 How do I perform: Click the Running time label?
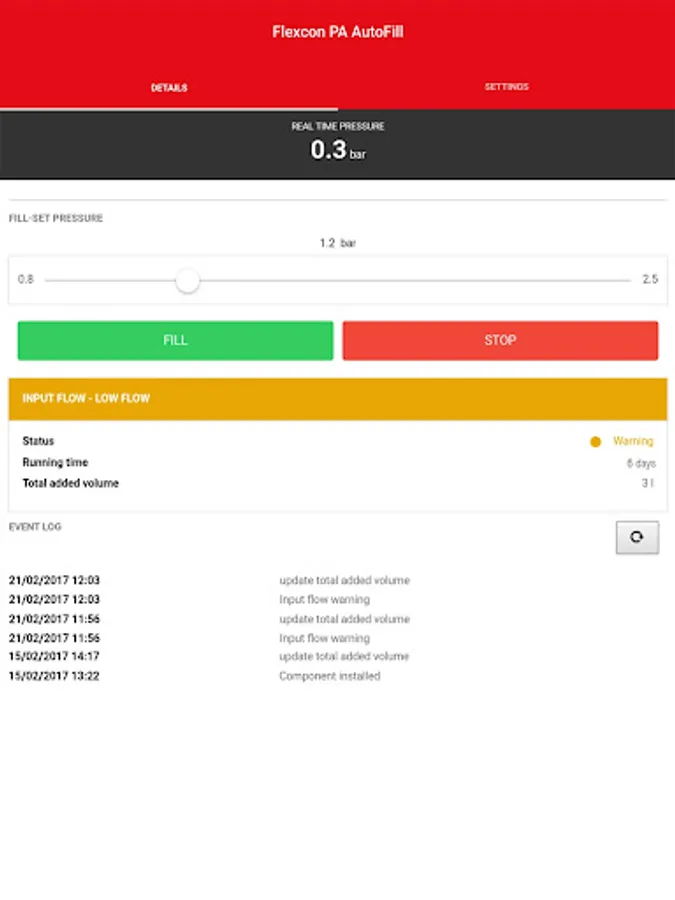click(55, 462)
